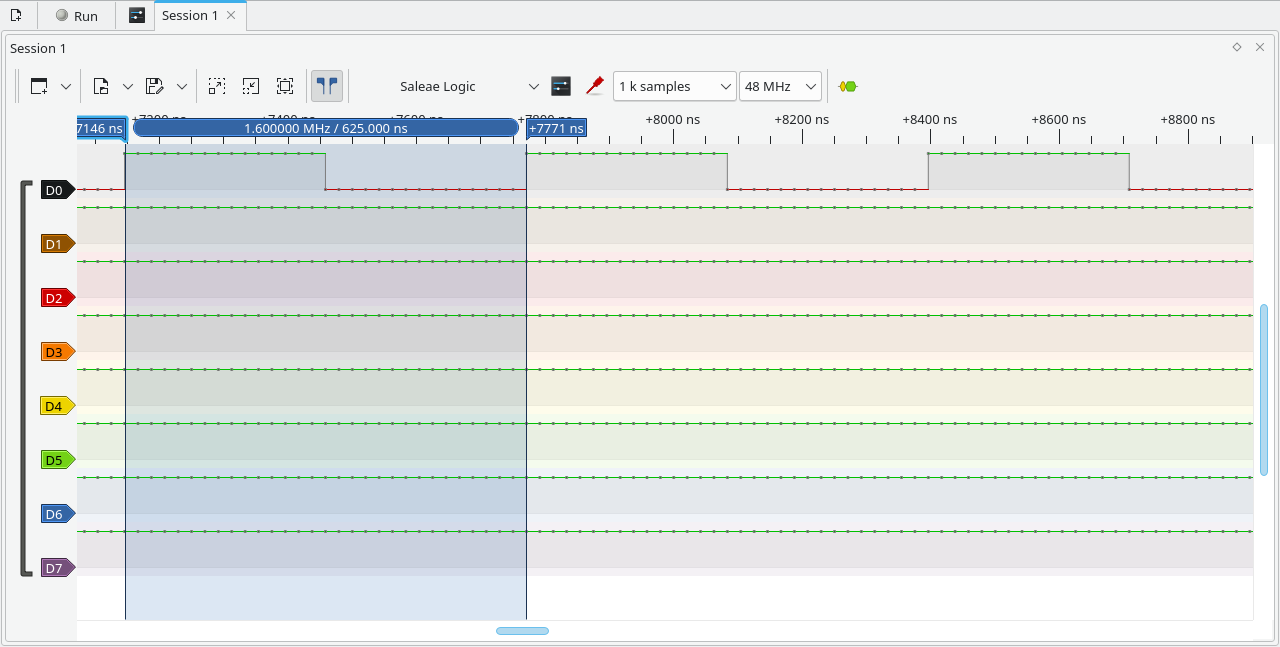Close the Session 1 tab
Image resolution: width=1280 pixels, height=647 pixels.
(232, 16)
